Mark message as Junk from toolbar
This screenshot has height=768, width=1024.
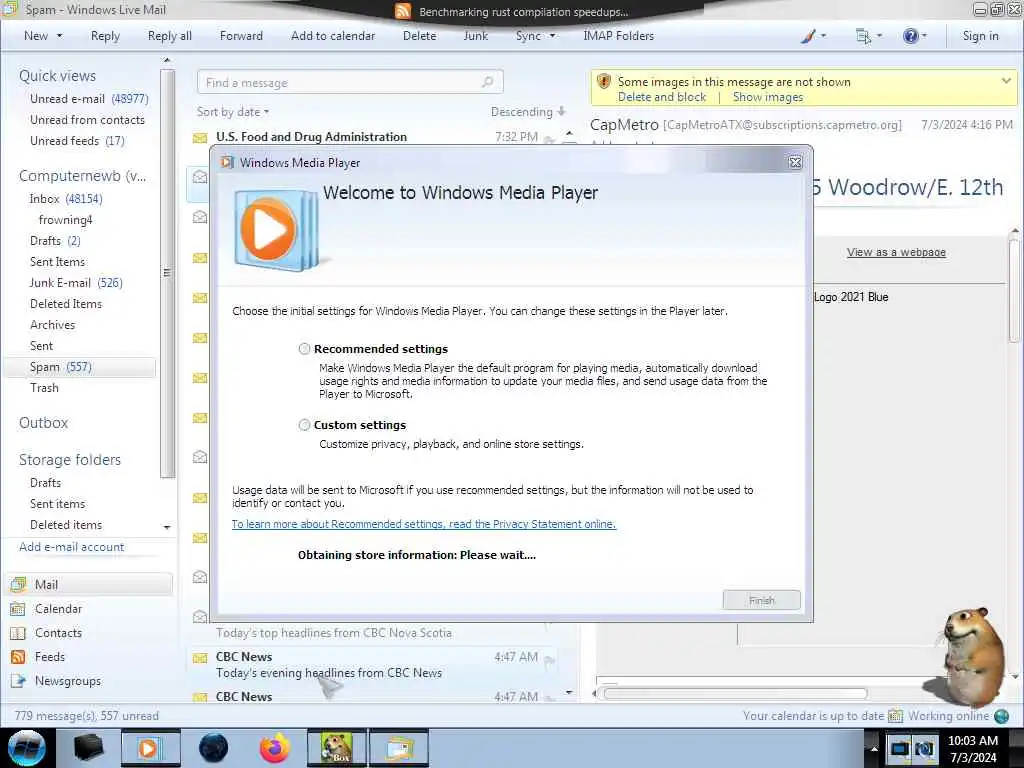(475, 36)
